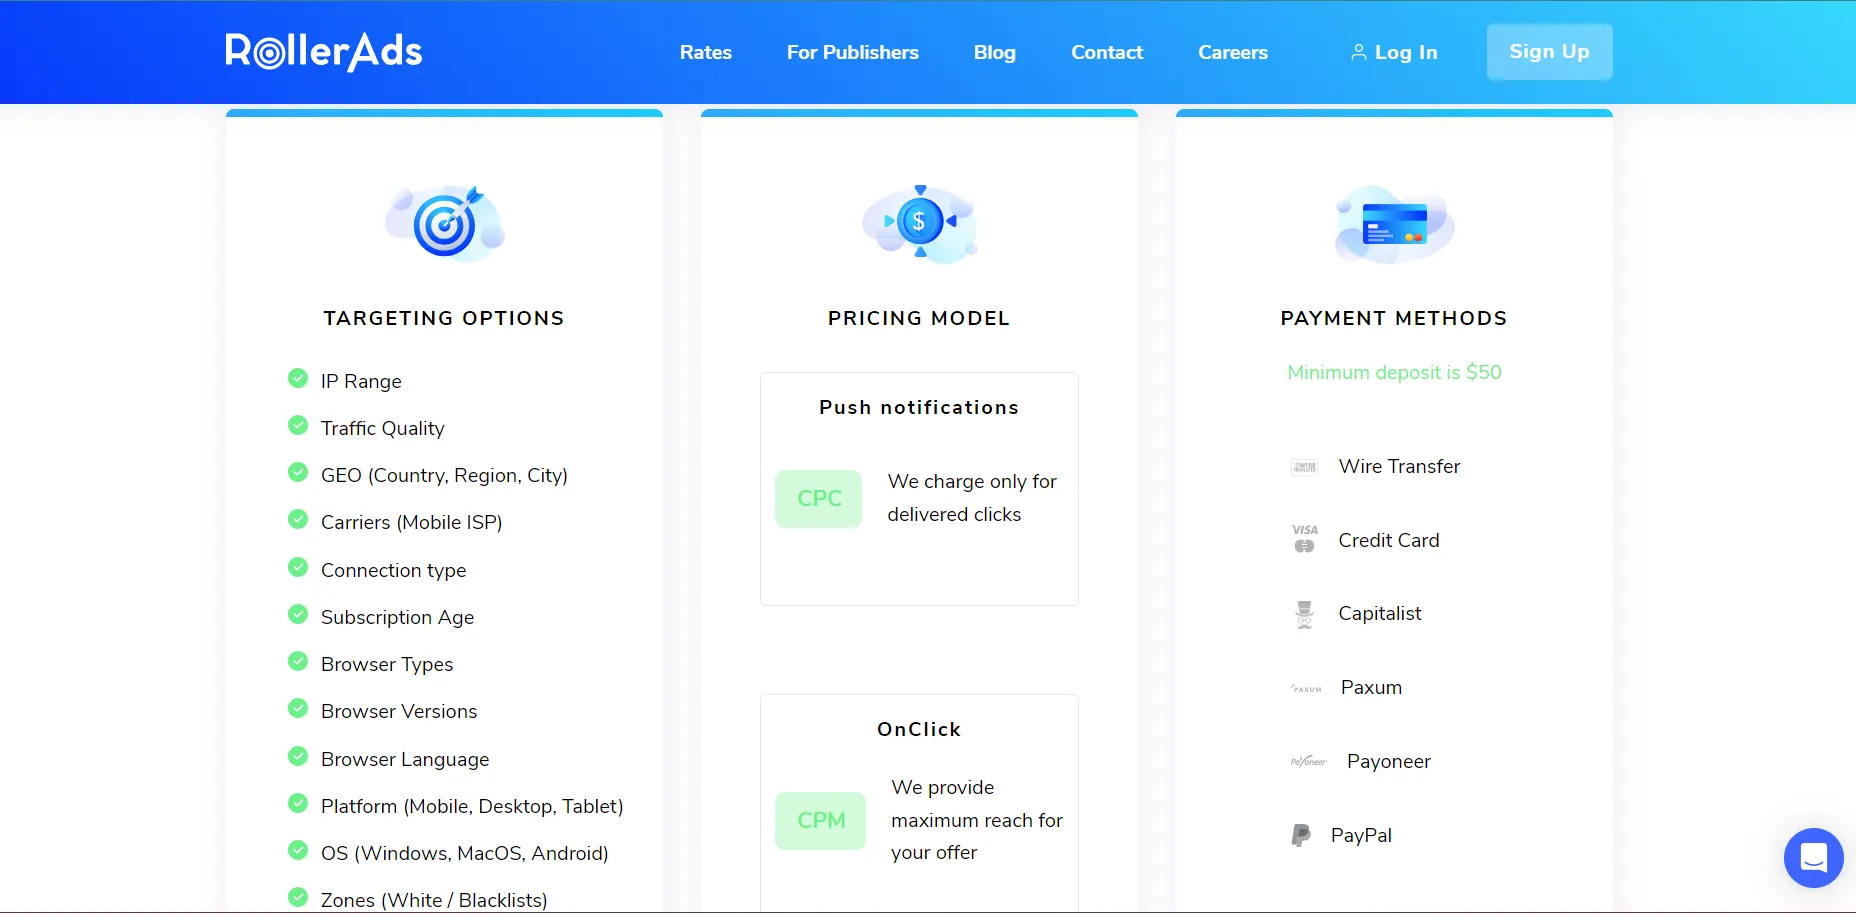
Task: Click the CPM badge
Action: [821, 821]
